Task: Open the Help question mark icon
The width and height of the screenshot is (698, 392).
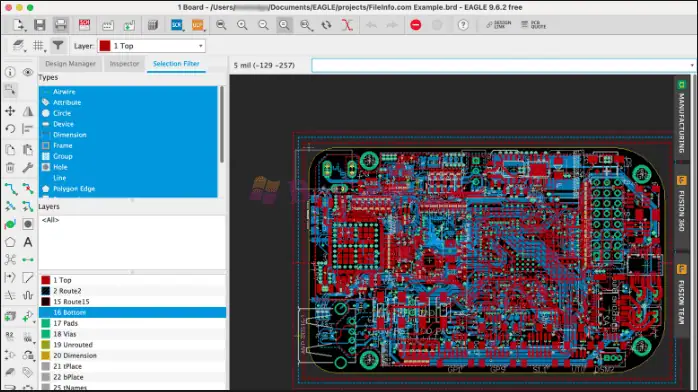Action: [x=463, y=25]
